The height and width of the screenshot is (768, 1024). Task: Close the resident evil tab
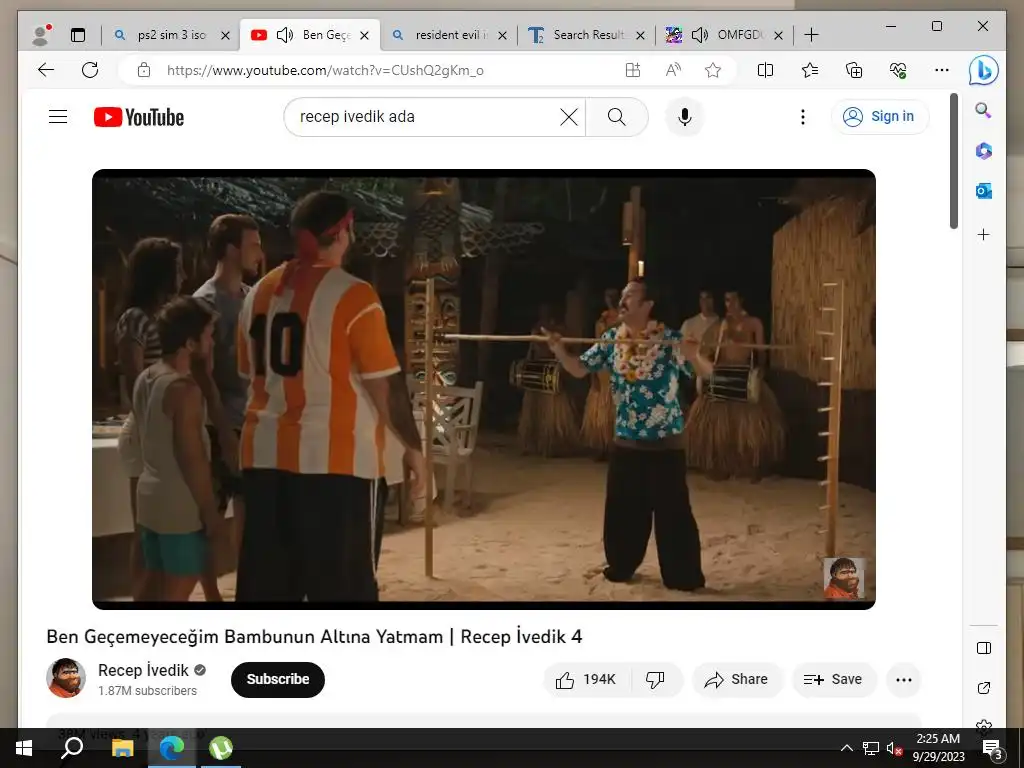pos(502,35)
